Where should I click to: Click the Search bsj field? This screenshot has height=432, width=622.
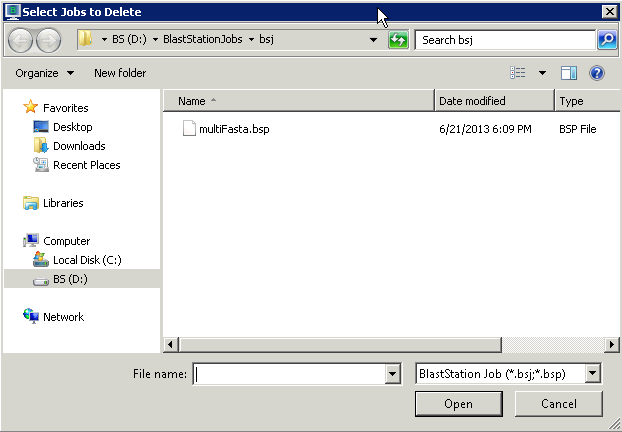(x=505, y=40)
